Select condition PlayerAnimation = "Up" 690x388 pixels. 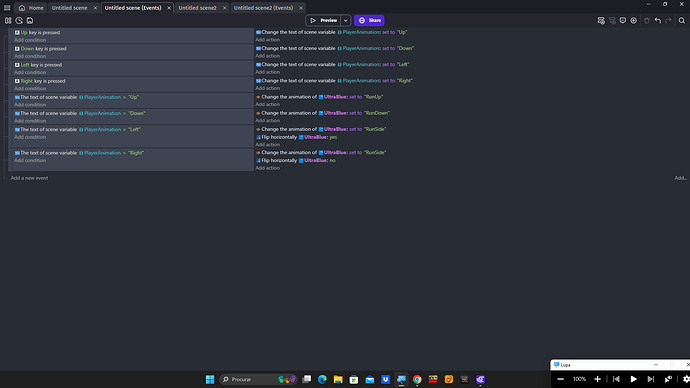click(x=77, y=97)
